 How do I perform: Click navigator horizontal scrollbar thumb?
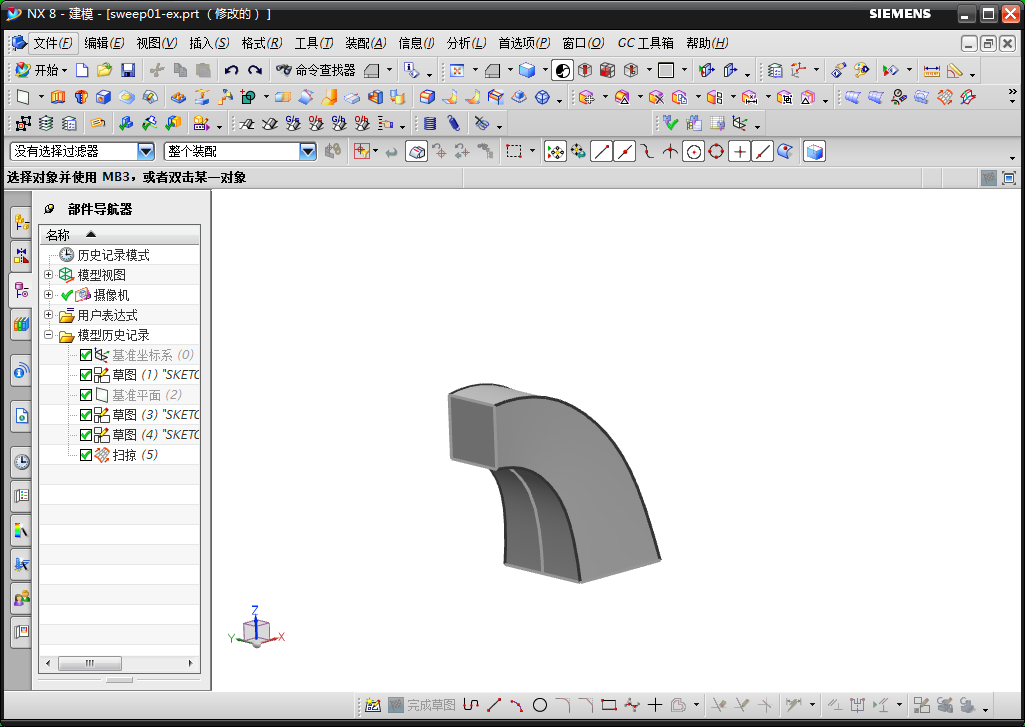(x=90, y=664)
